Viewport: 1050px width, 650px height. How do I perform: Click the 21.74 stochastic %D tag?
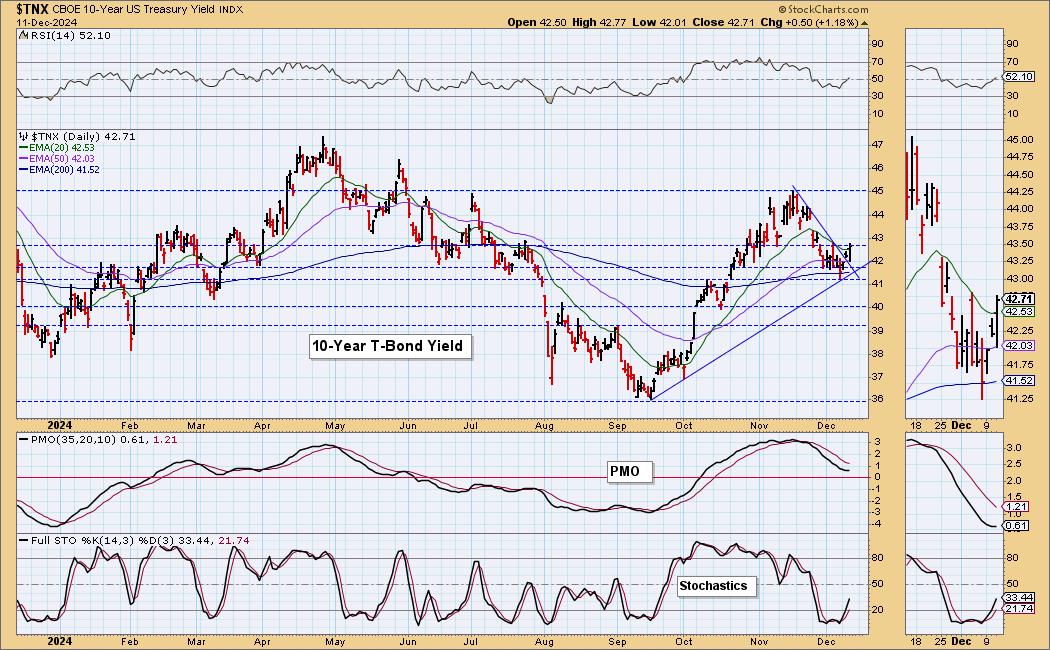(1019, 608)
